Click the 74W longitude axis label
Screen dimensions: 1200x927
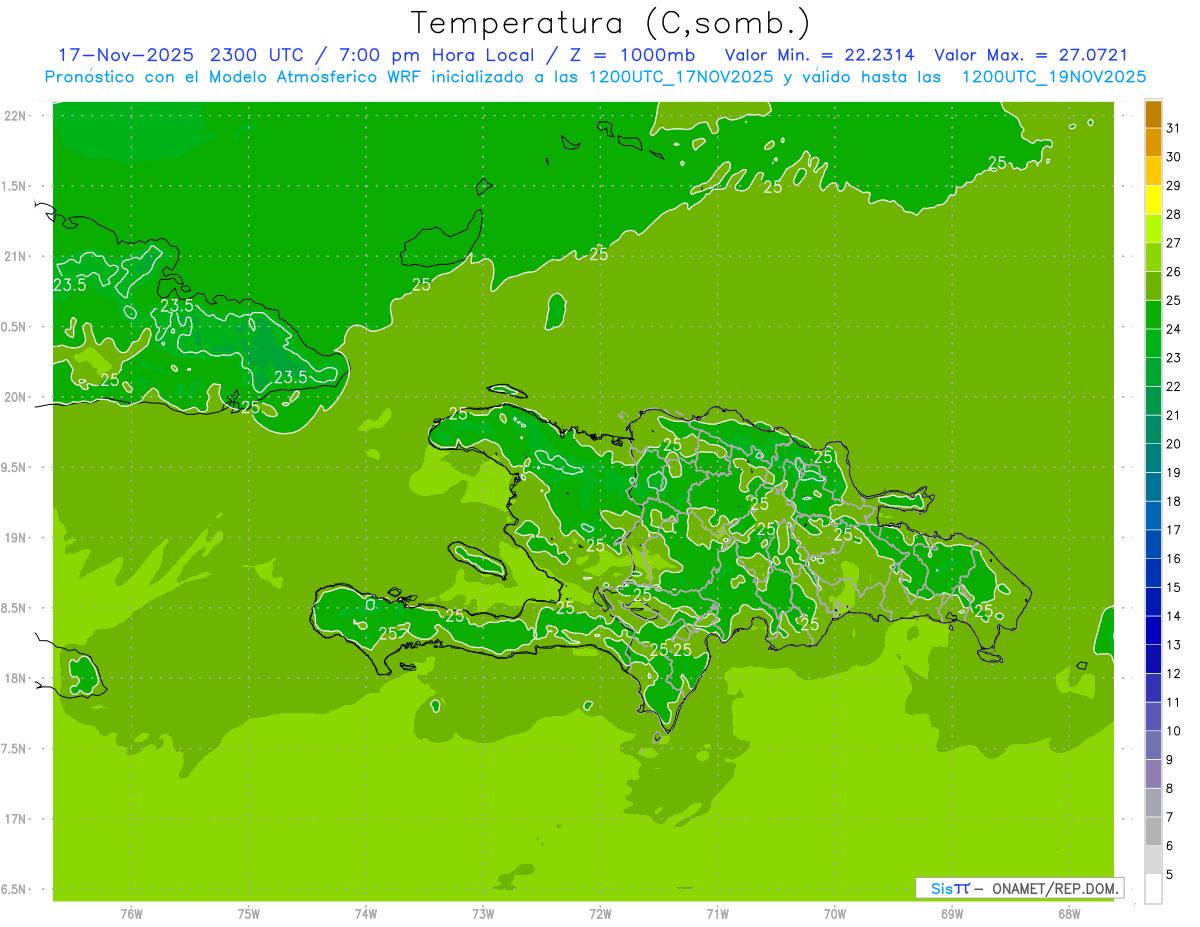(365, 913)
